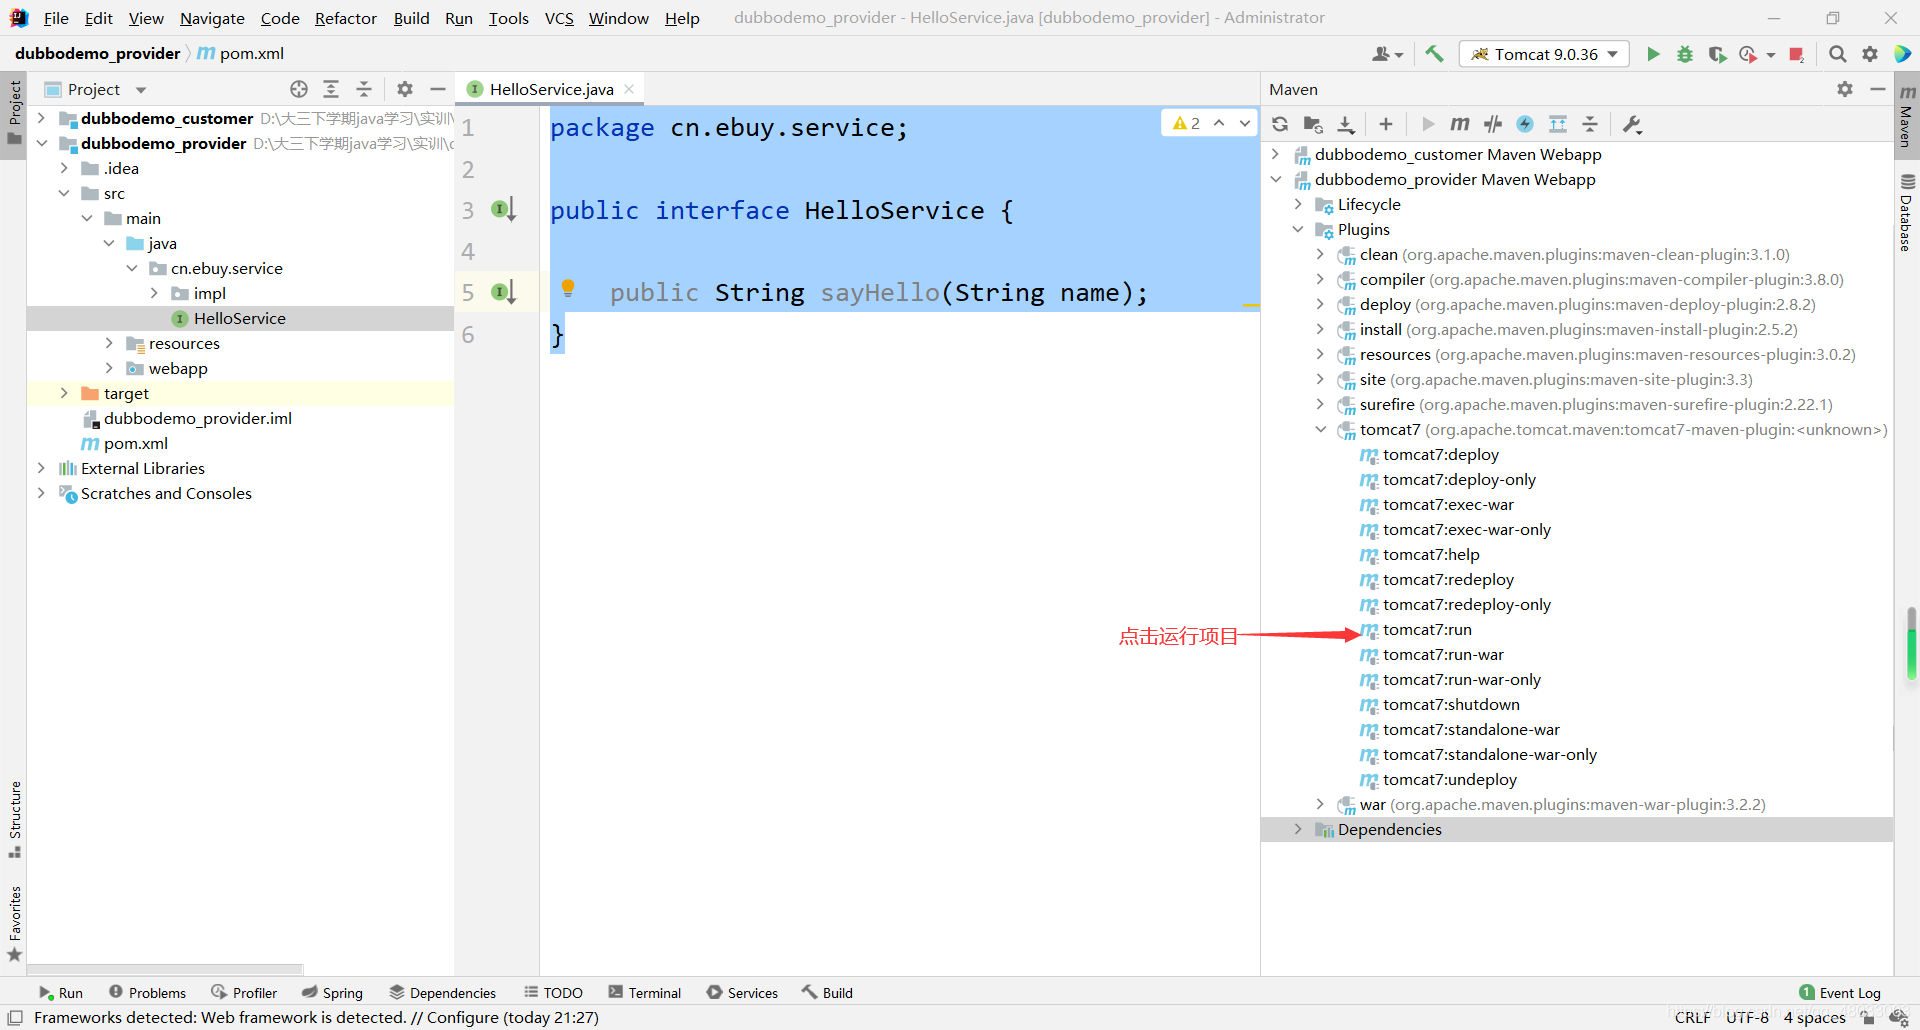Click the intention light bulb on line 5
The image size is (1920, 1030).
coord(568,288)
